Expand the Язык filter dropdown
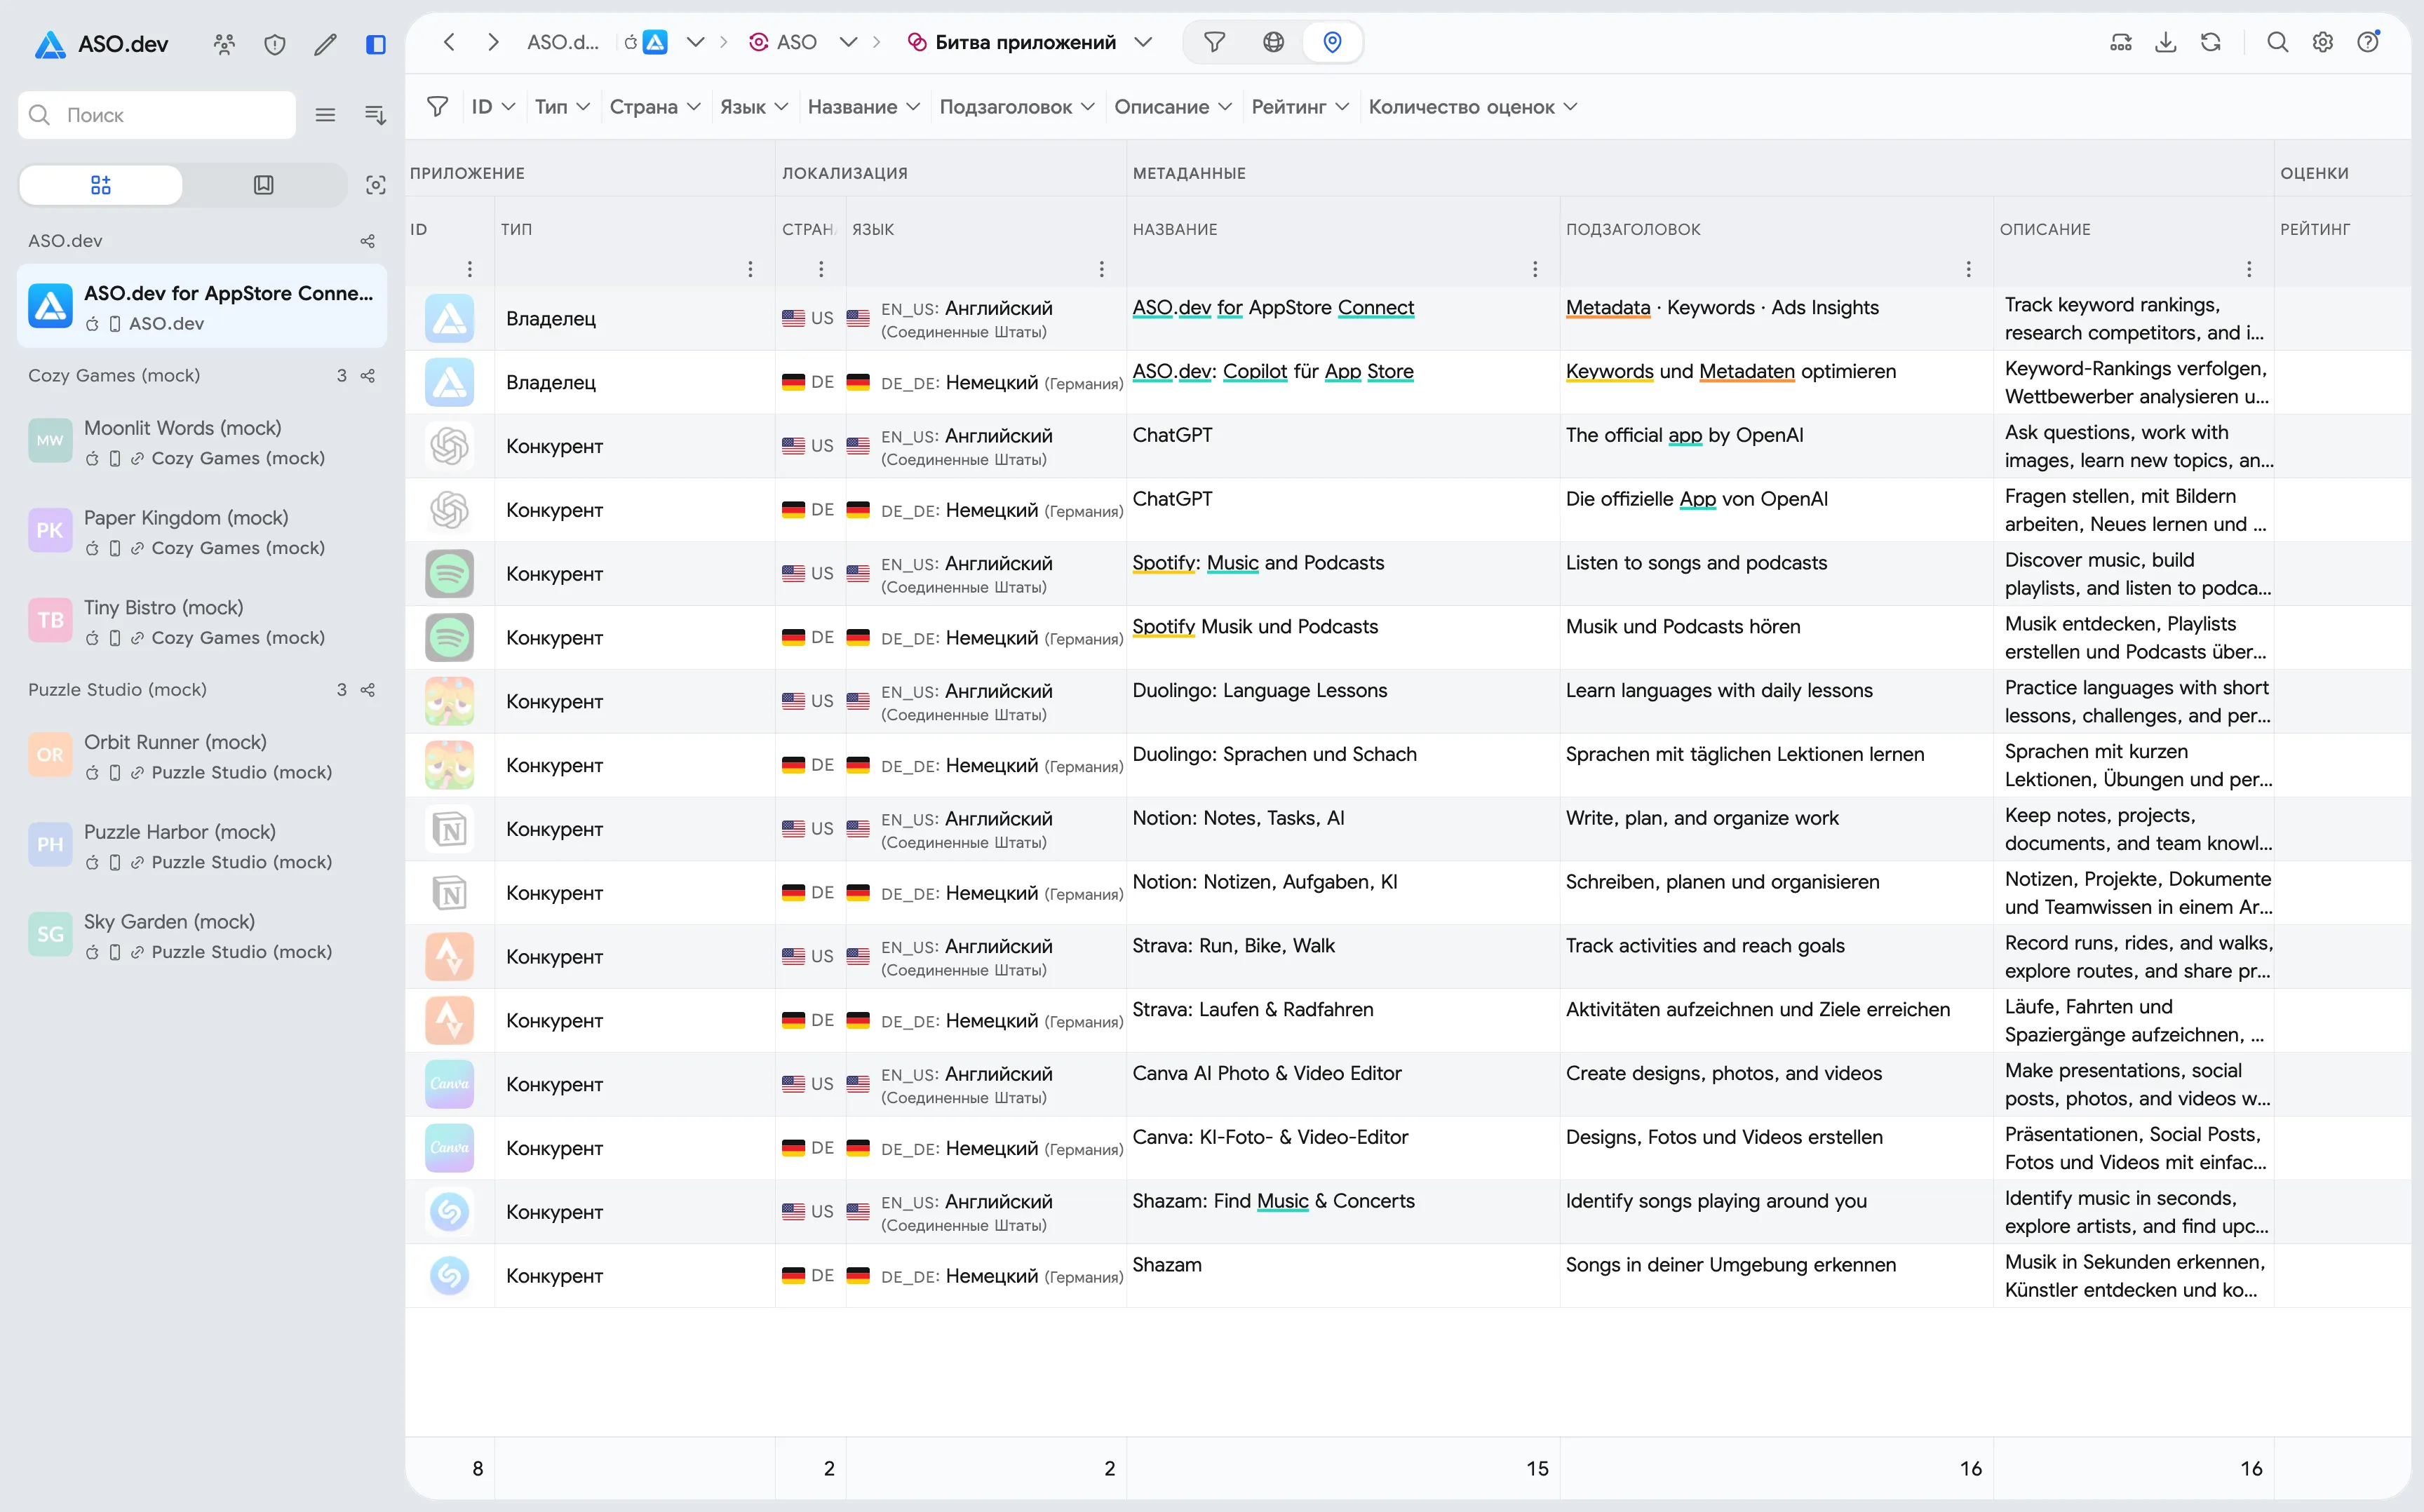 coord(754,107)
